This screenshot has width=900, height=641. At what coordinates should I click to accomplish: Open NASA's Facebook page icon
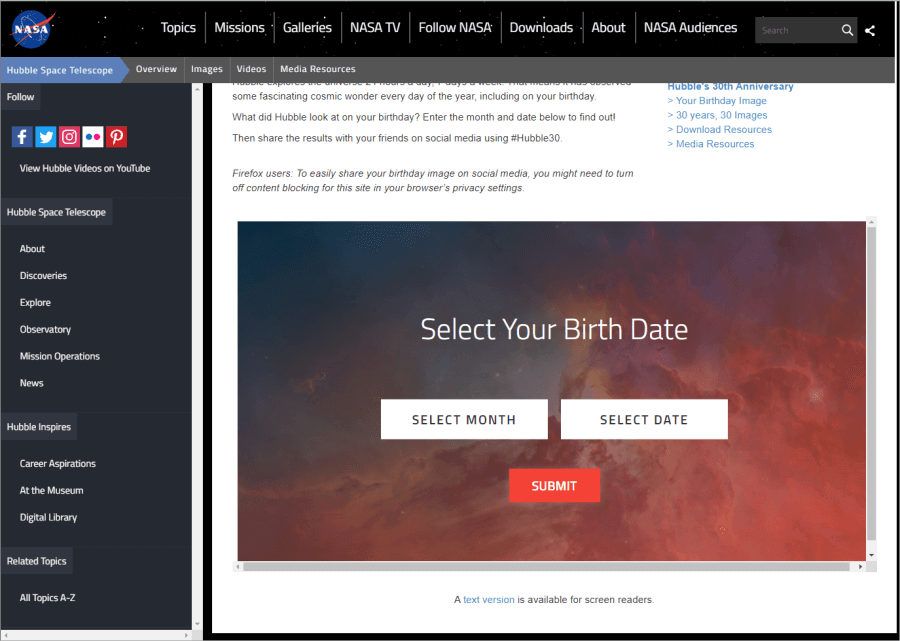pyautogui.click(x=22, y=137)
